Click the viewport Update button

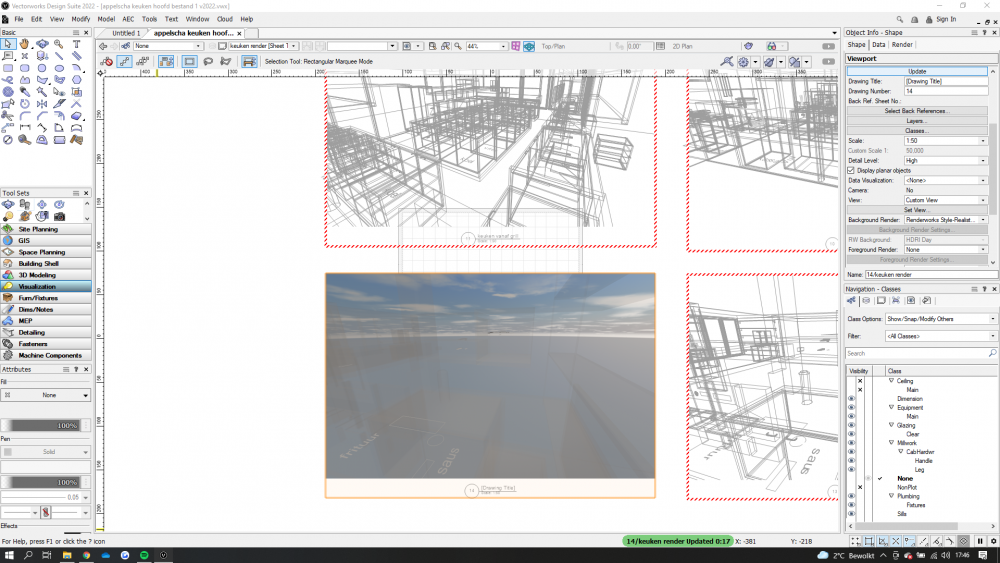click(917, 71)
